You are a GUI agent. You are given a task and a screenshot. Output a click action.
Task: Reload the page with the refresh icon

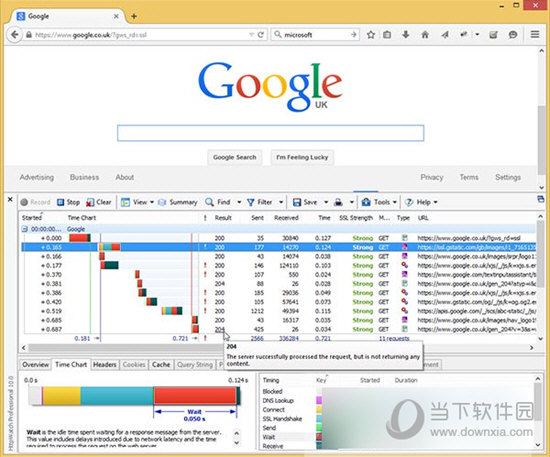click(x=261, y=35)
